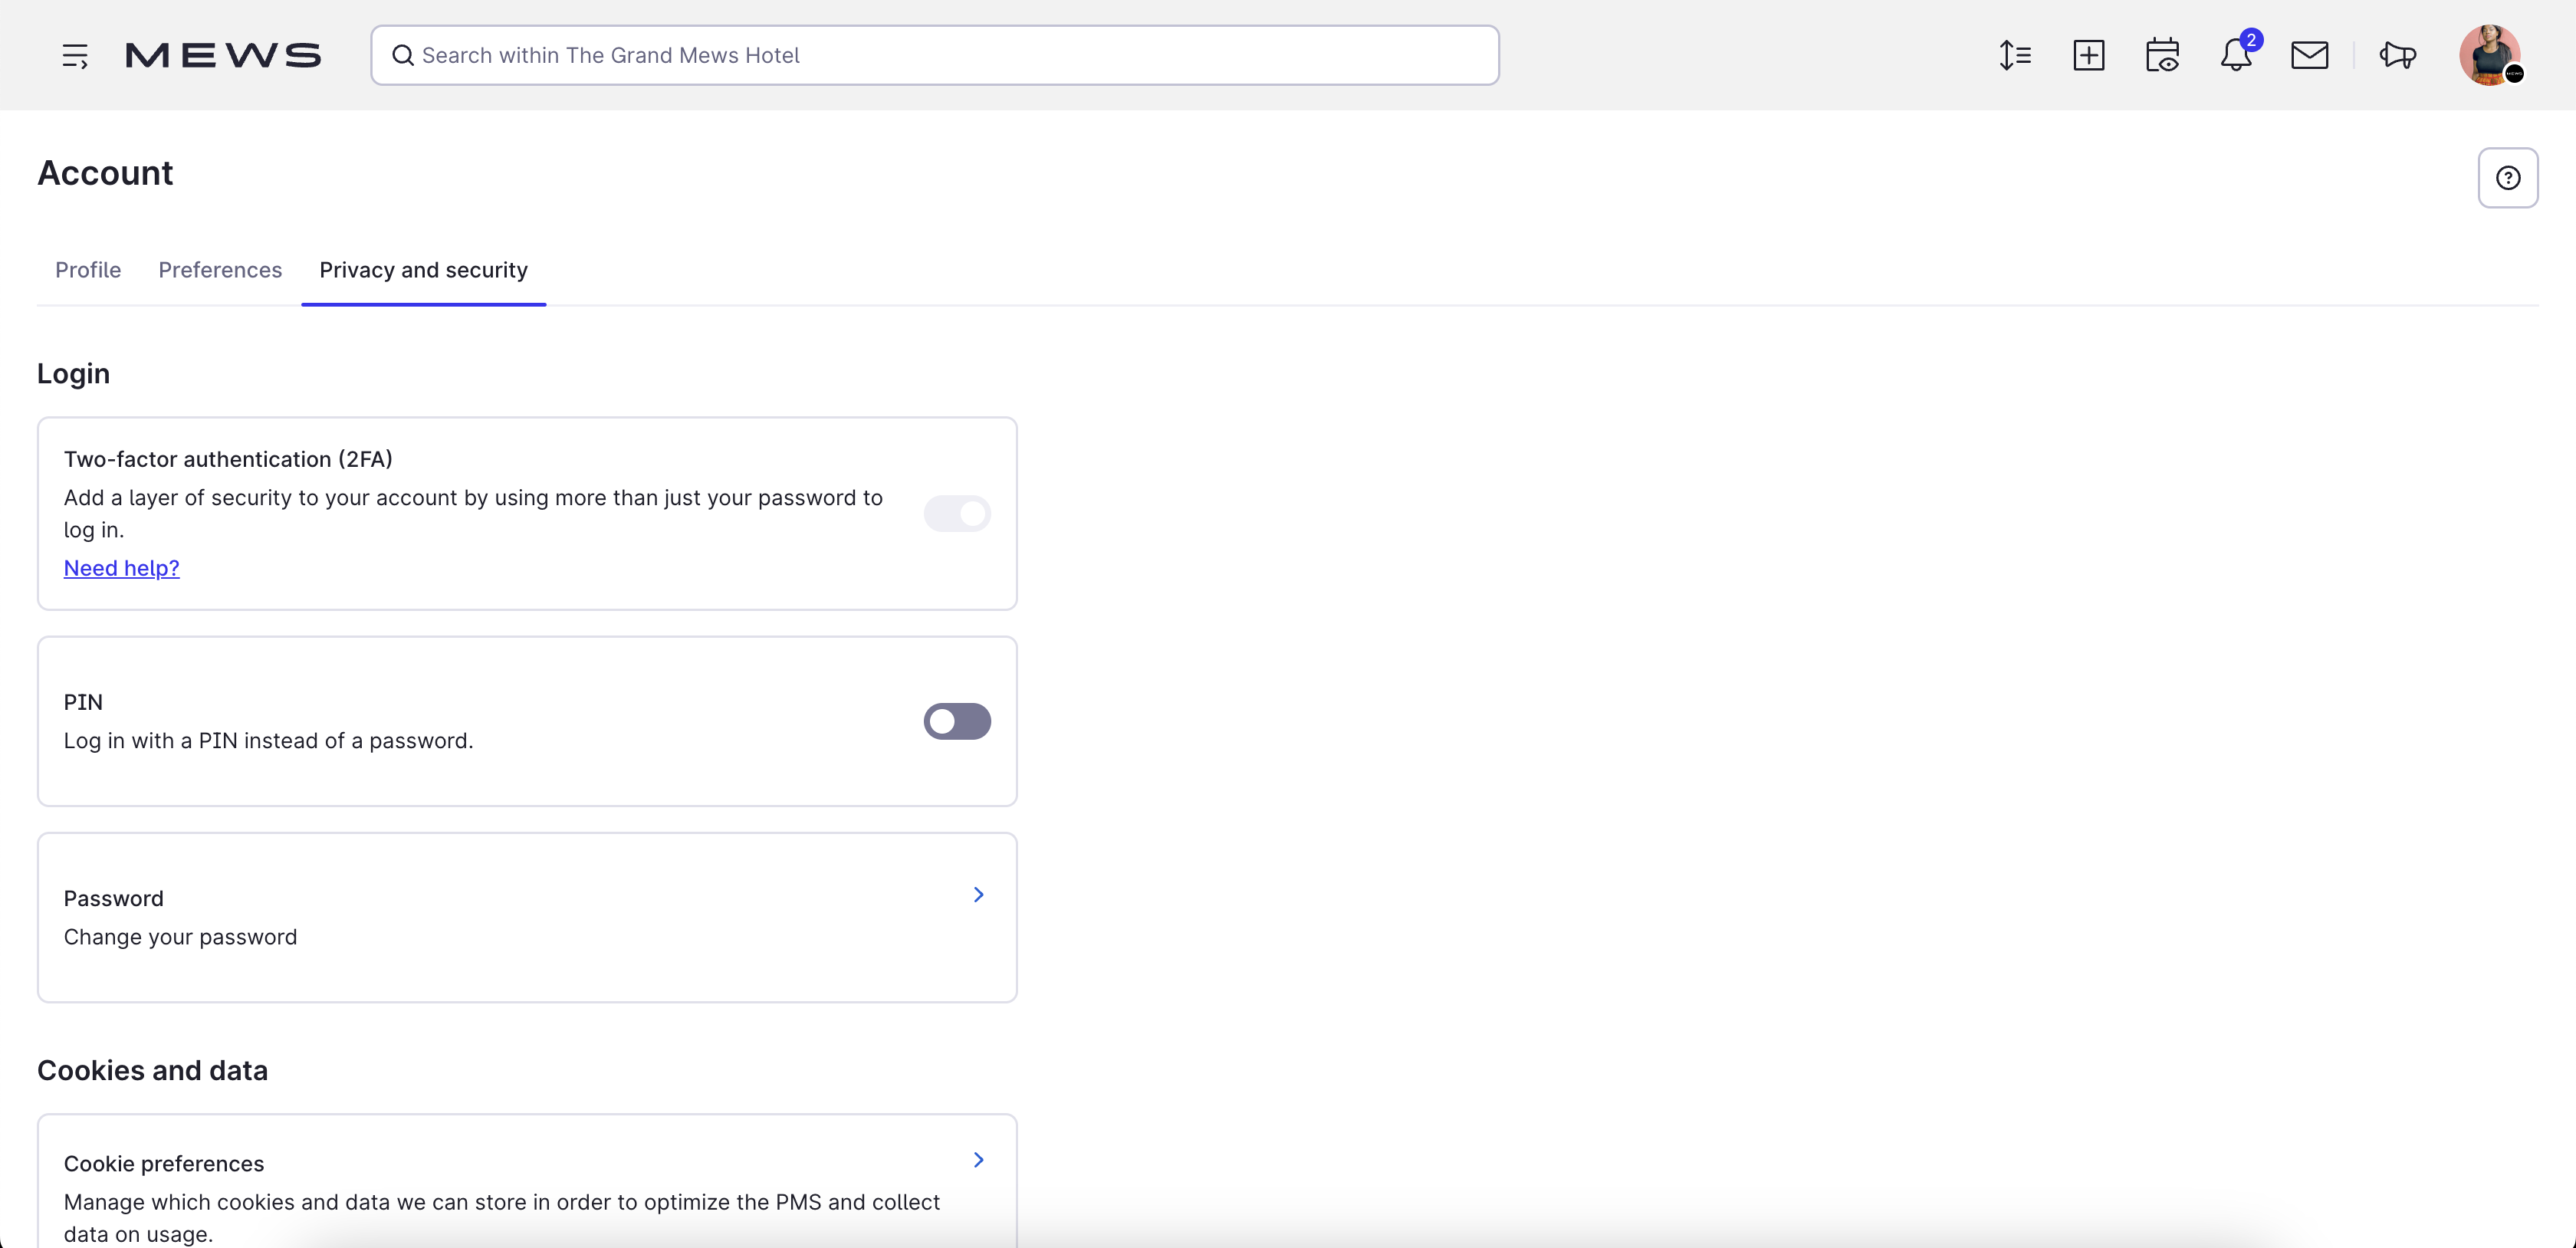
Task: Click the hotel search field
Action: (934, 55)
